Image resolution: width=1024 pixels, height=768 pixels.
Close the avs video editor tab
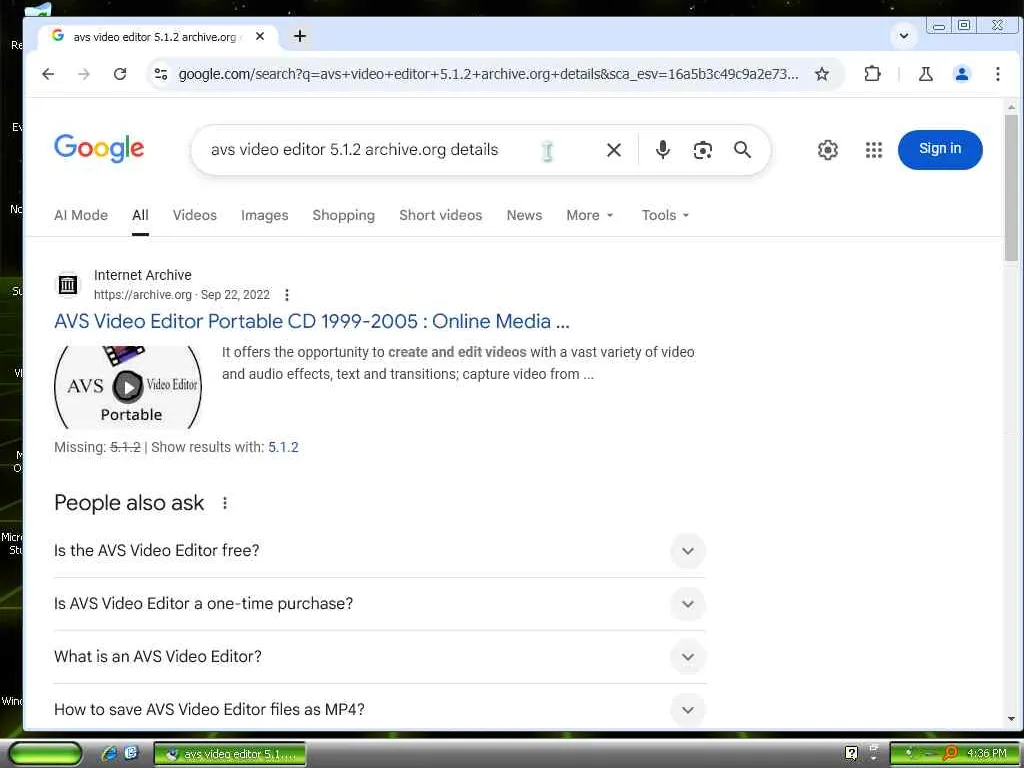click(x=260, y=37)
